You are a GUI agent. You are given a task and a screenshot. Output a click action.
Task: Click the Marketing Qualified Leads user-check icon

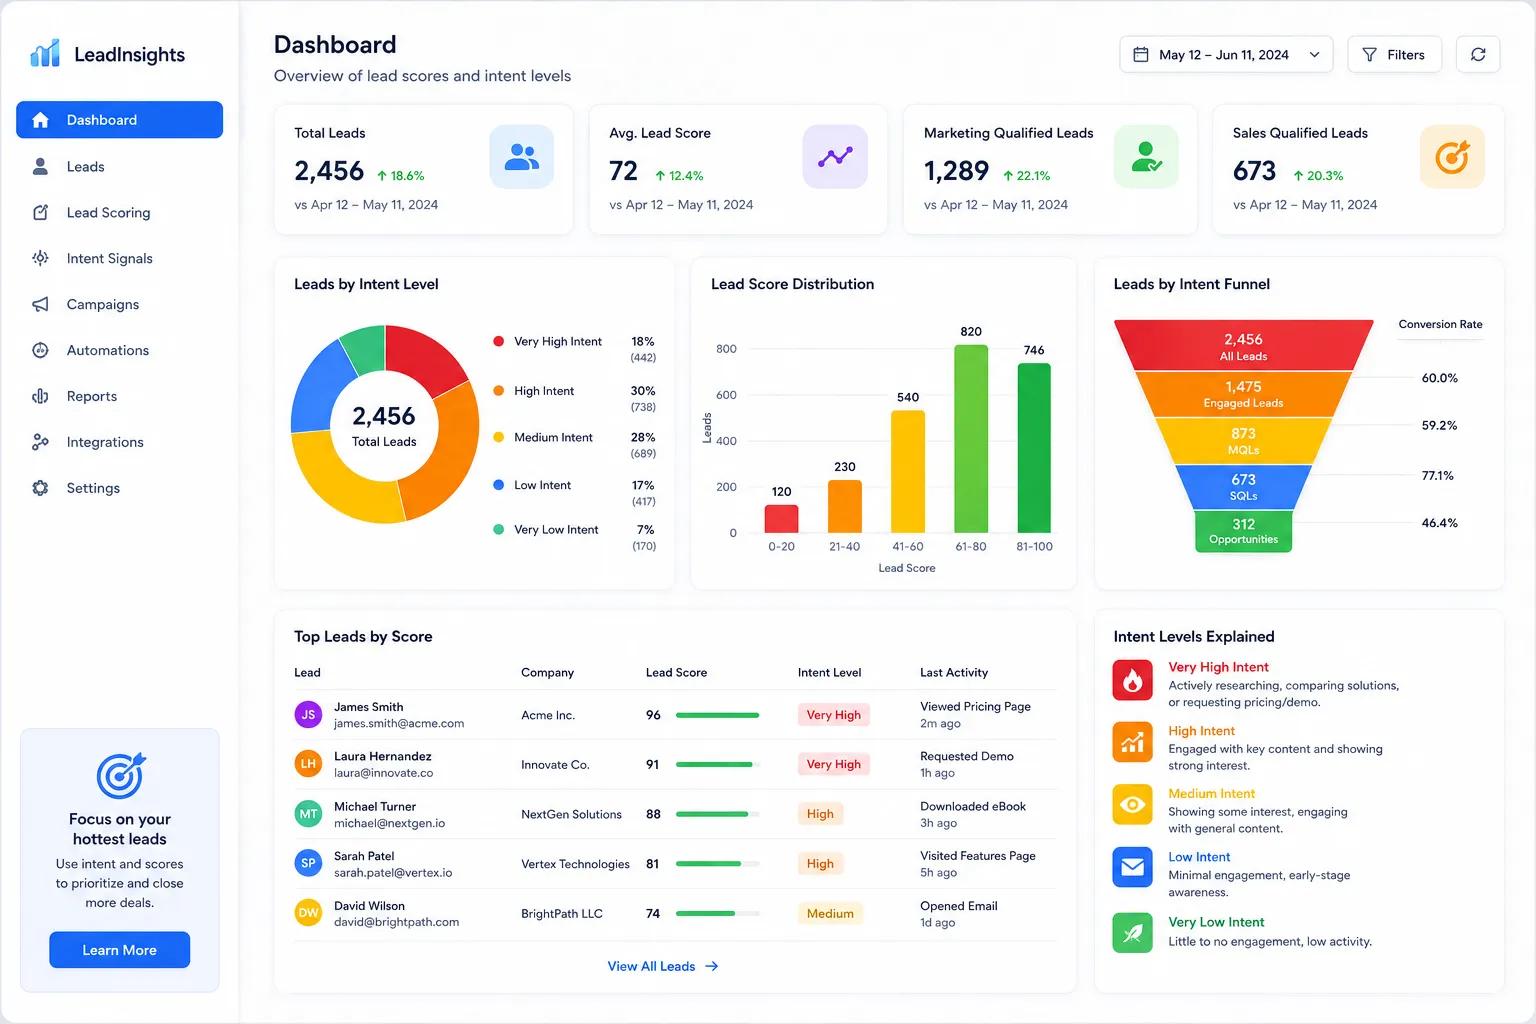click(x=1146, y=157)
